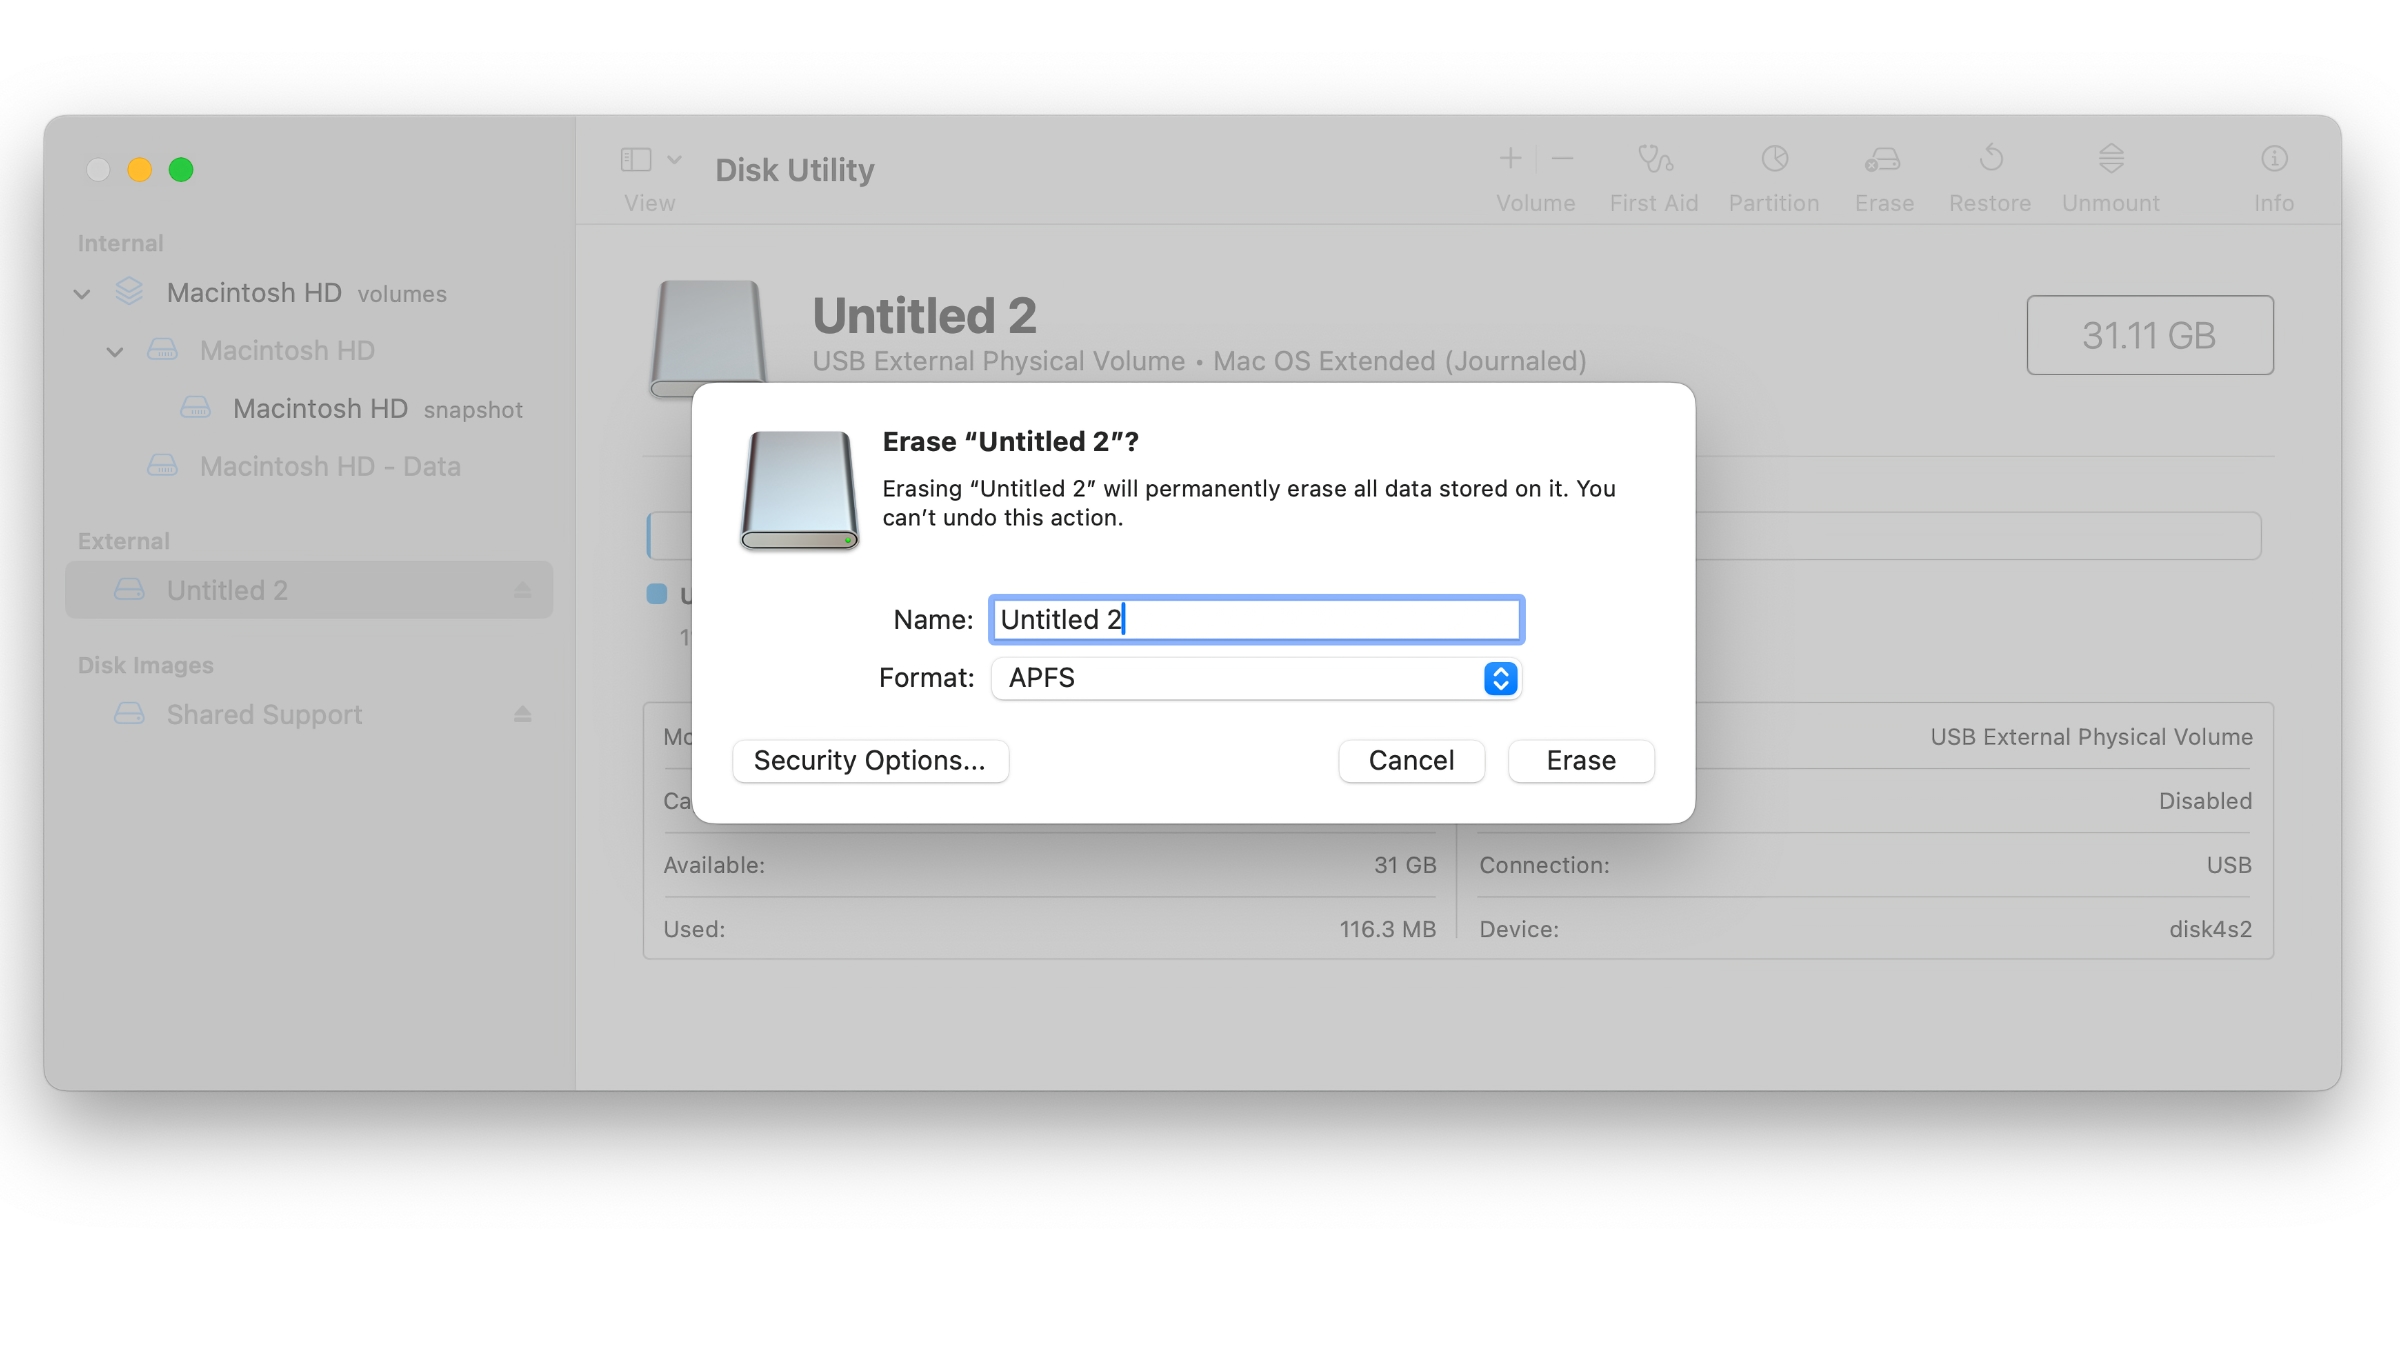This screenshot has width=2400, height=1350.
Task: Select the Untitled 2 checkbox in details
Action: pyautogui.click(x=657, y=594)
